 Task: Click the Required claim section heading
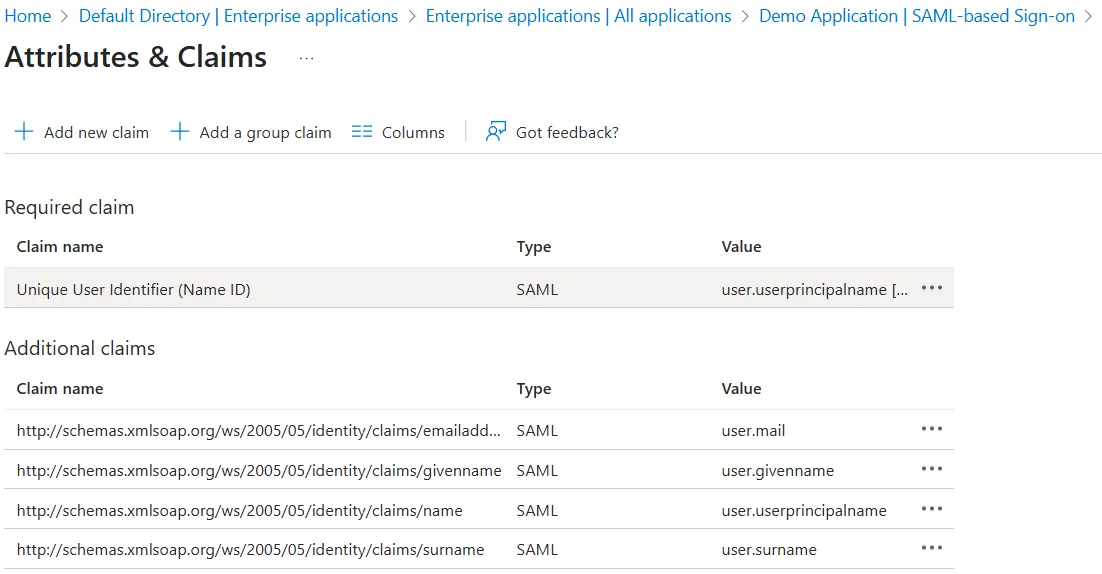[x=69, y=207]
